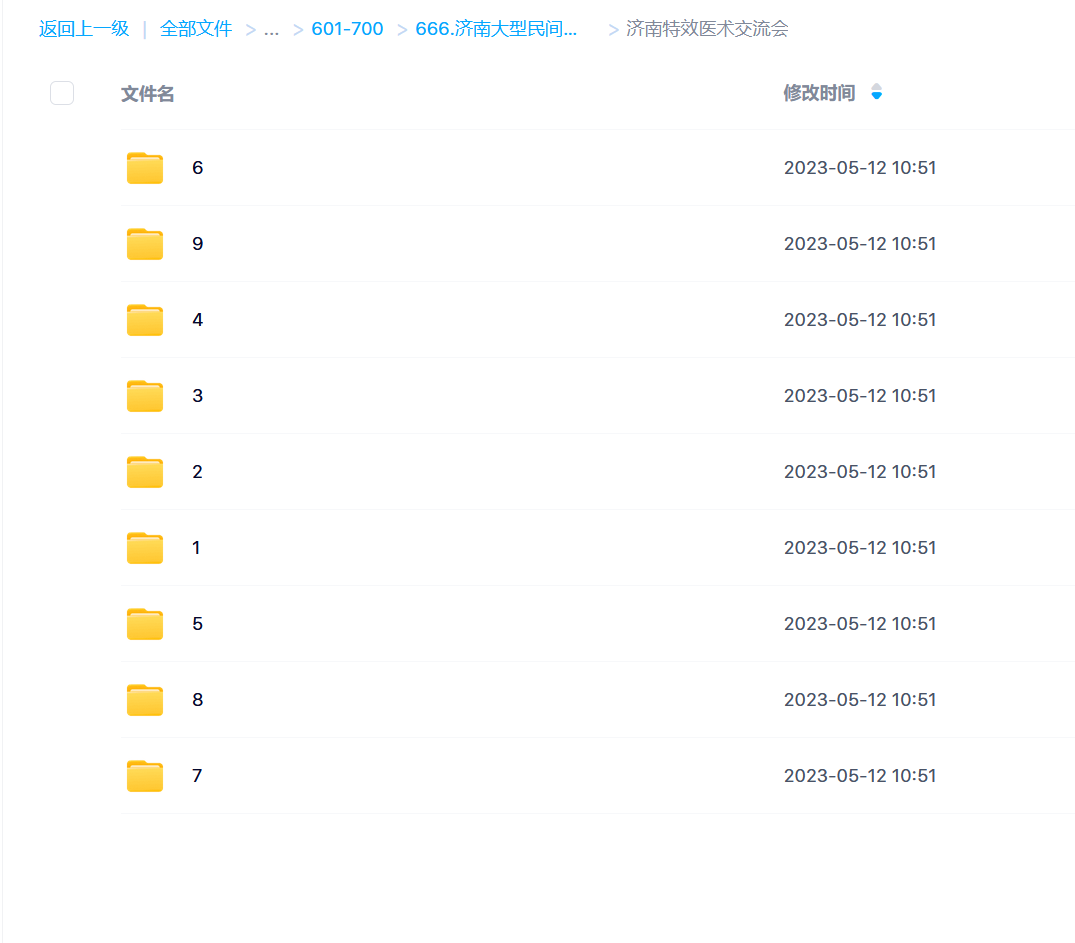The height and width of the screenshot is (943, 1075).
Task: Open folder 8 by clicking its folder icon
Action: pyautogui.click(x=144, y=699)
